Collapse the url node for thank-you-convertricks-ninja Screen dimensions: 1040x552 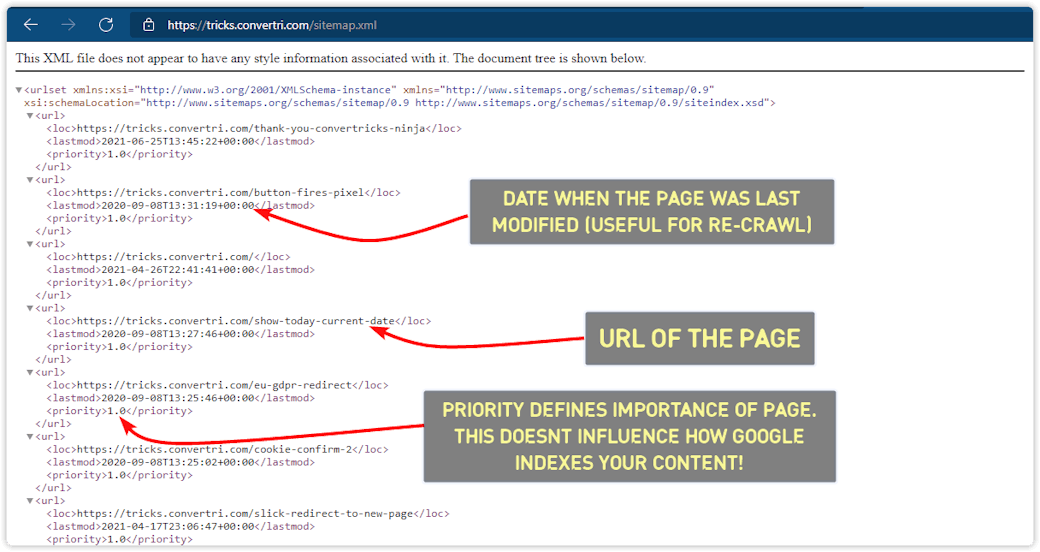30,116
